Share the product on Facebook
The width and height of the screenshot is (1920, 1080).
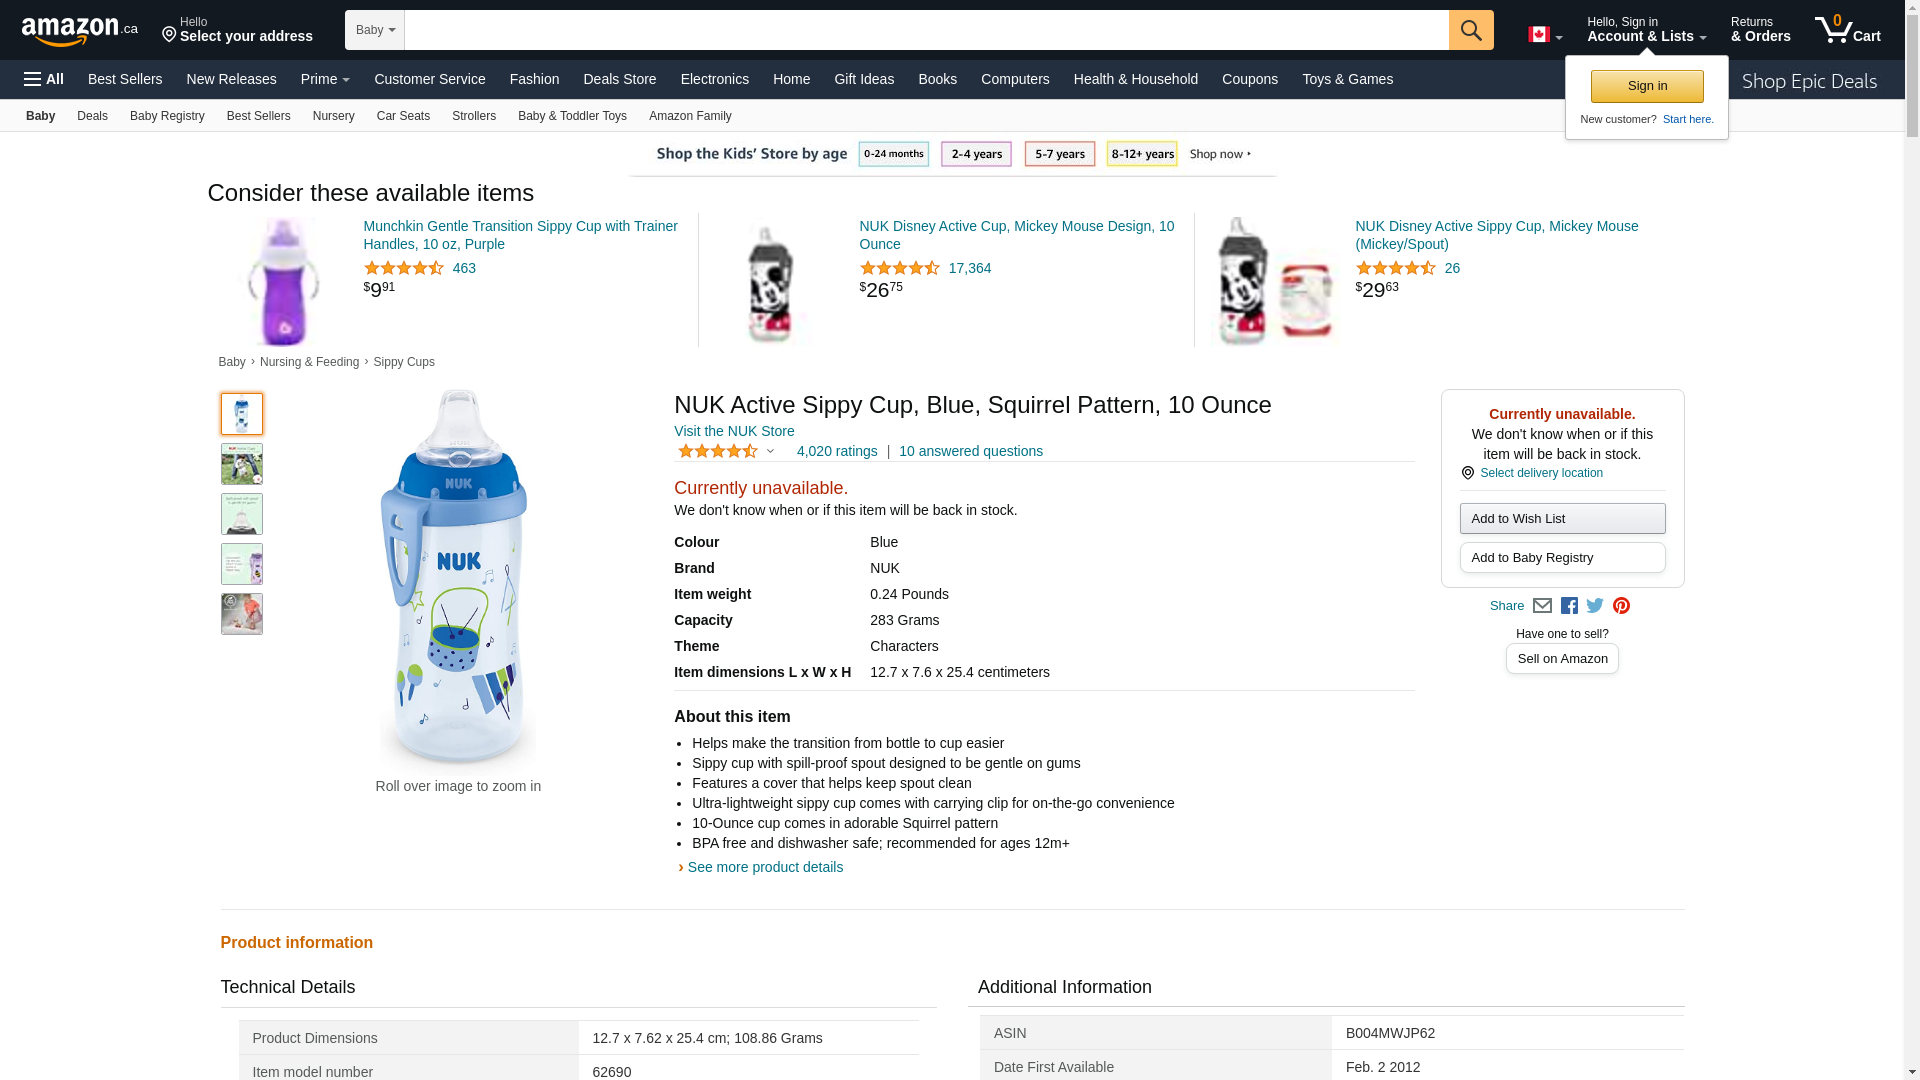point(1569,606)
